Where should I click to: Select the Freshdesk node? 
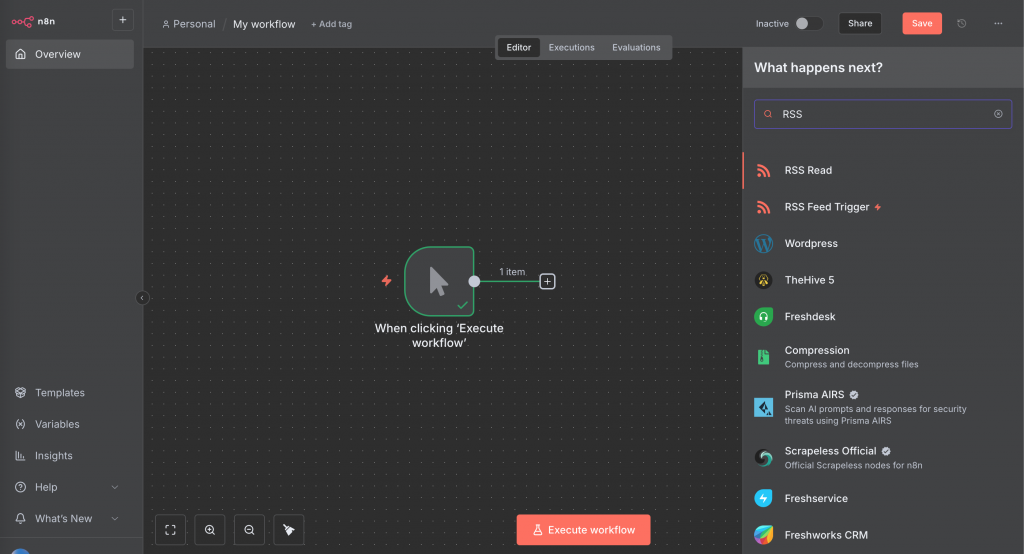(883, 317)
